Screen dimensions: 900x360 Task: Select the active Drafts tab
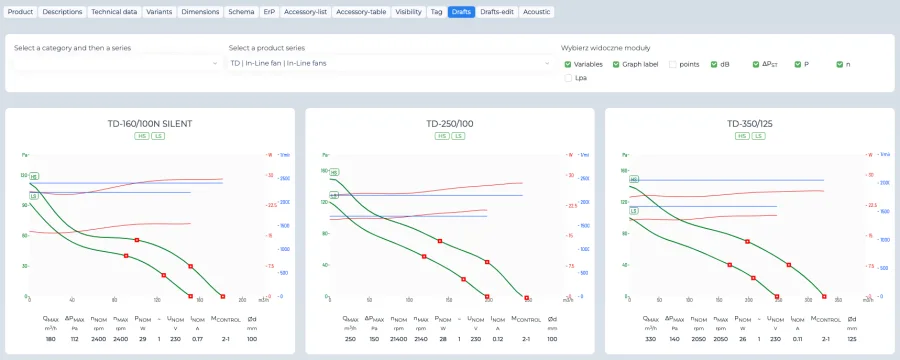click(x=461, y=11)
